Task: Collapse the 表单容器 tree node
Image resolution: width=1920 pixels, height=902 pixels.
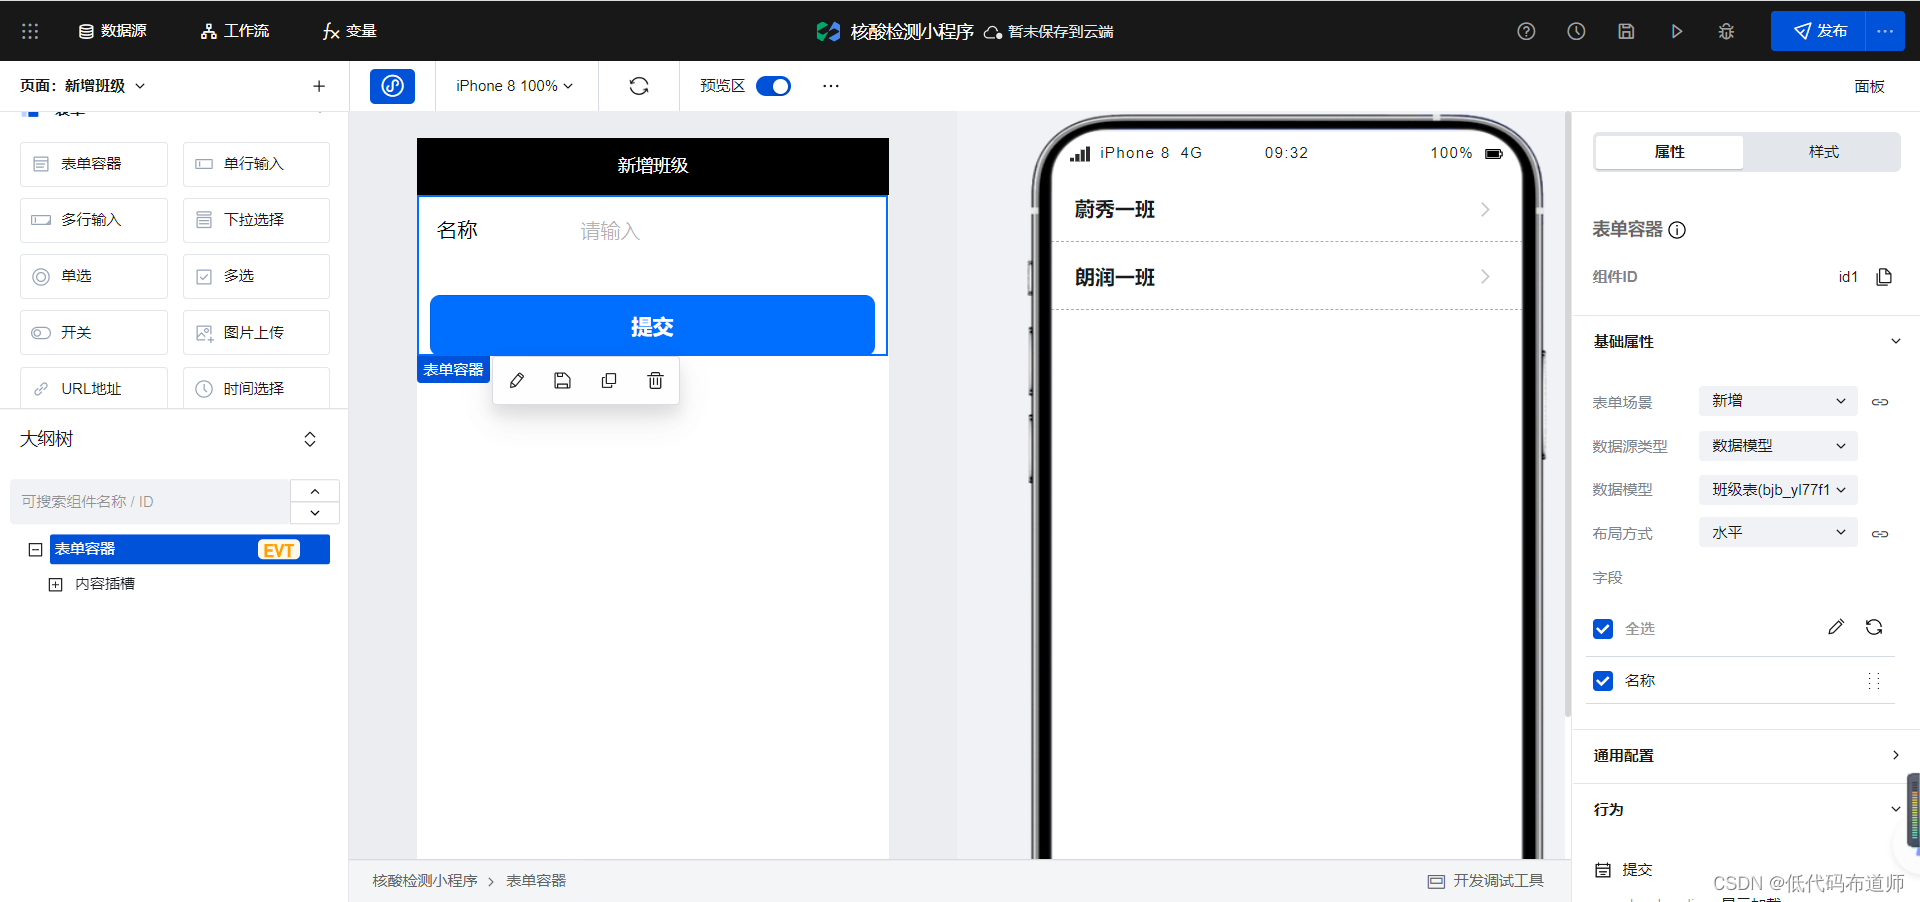Action: tap(35, 550)
